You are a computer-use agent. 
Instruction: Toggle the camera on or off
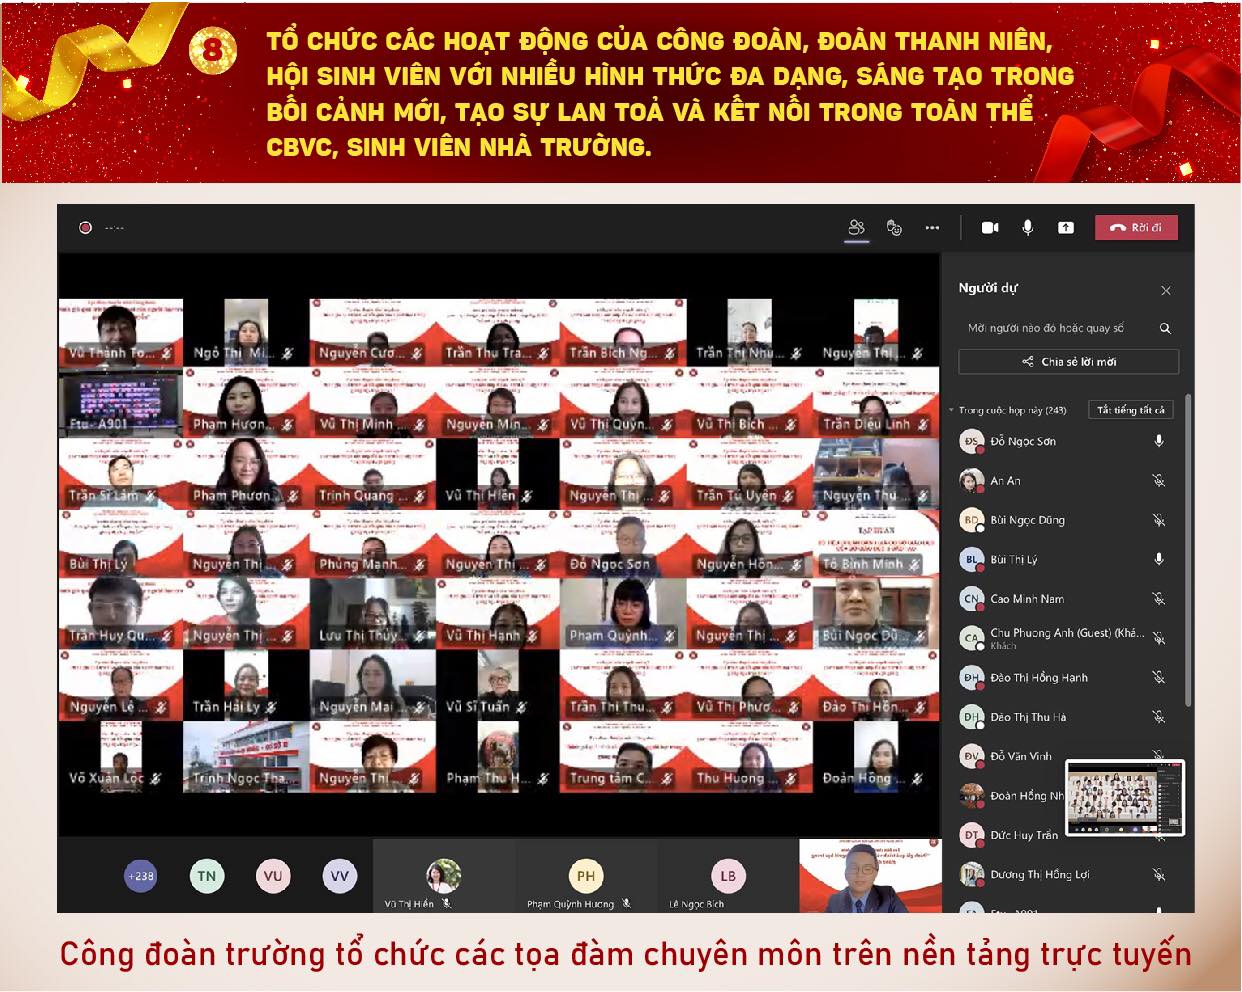click(990, 228)
